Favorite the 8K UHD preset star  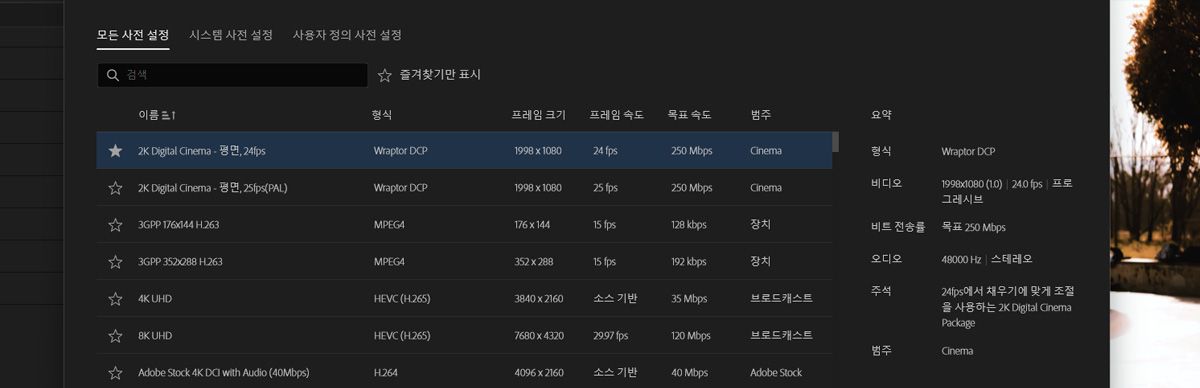tap(115, 336)
